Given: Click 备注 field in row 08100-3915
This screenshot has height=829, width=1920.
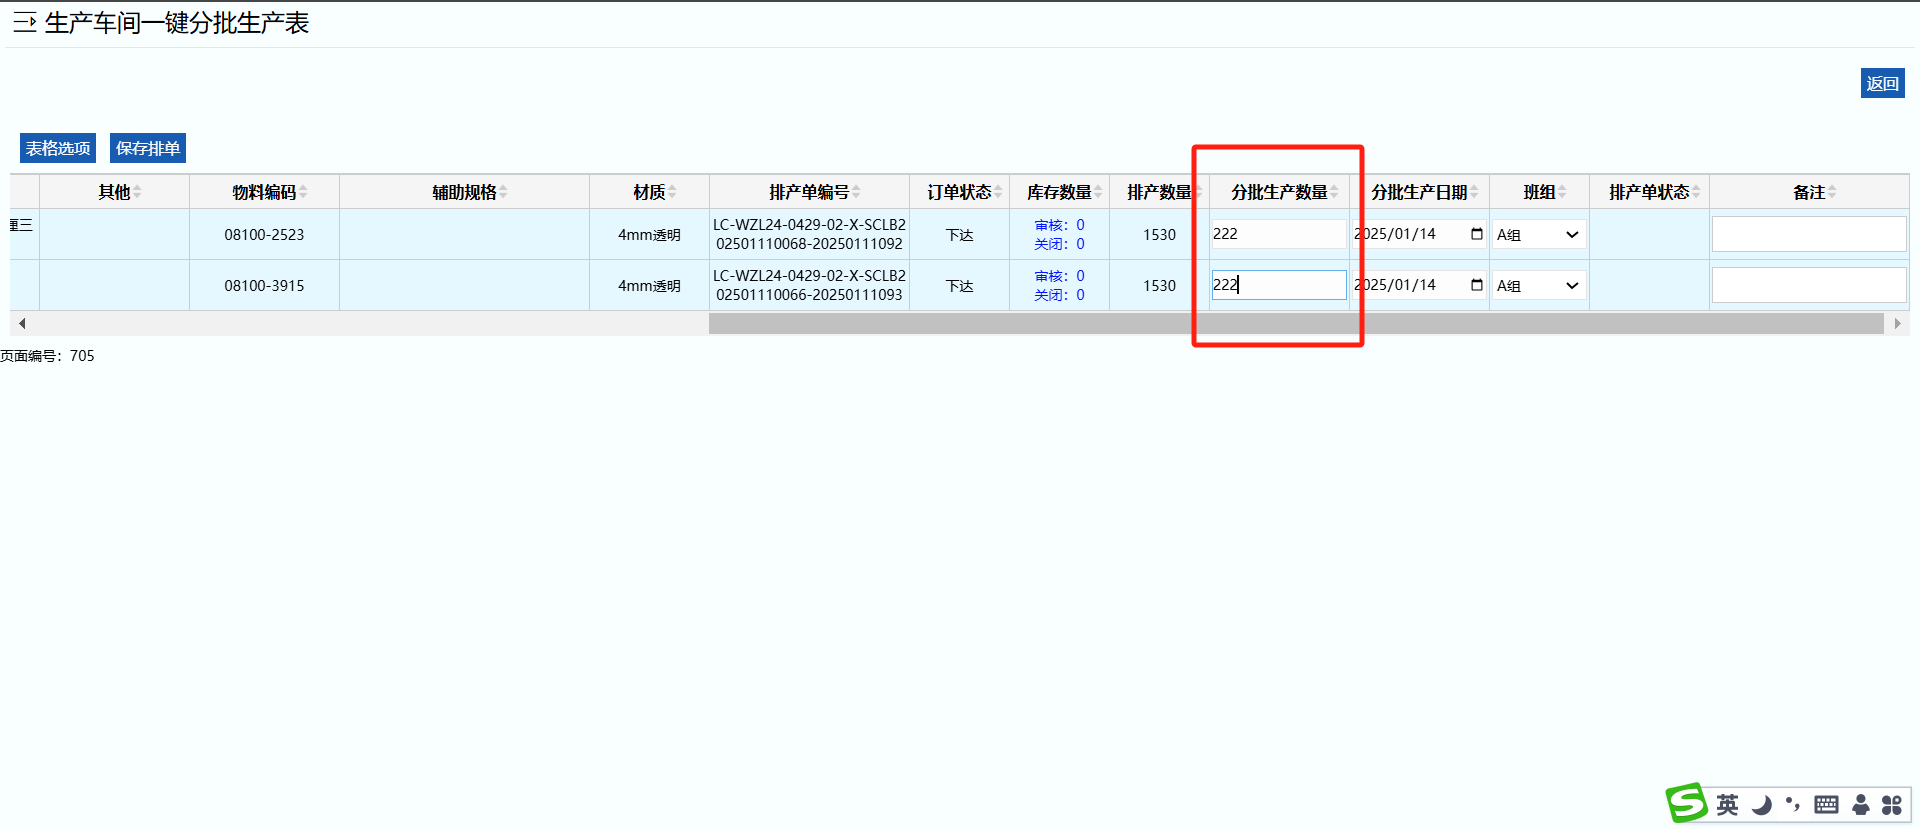Looking at the screenshot, I should click(x=1809, y=285).
